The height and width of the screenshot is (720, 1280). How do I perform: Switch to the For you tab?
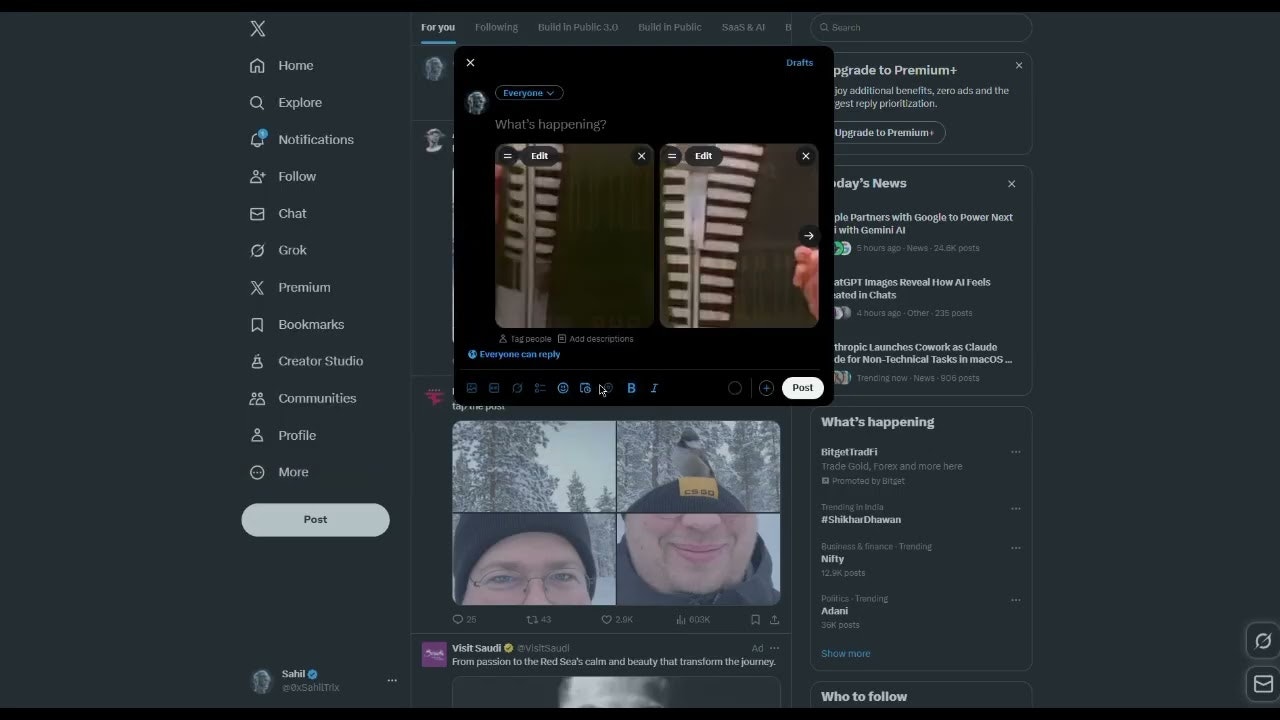[x=438, y=27]
